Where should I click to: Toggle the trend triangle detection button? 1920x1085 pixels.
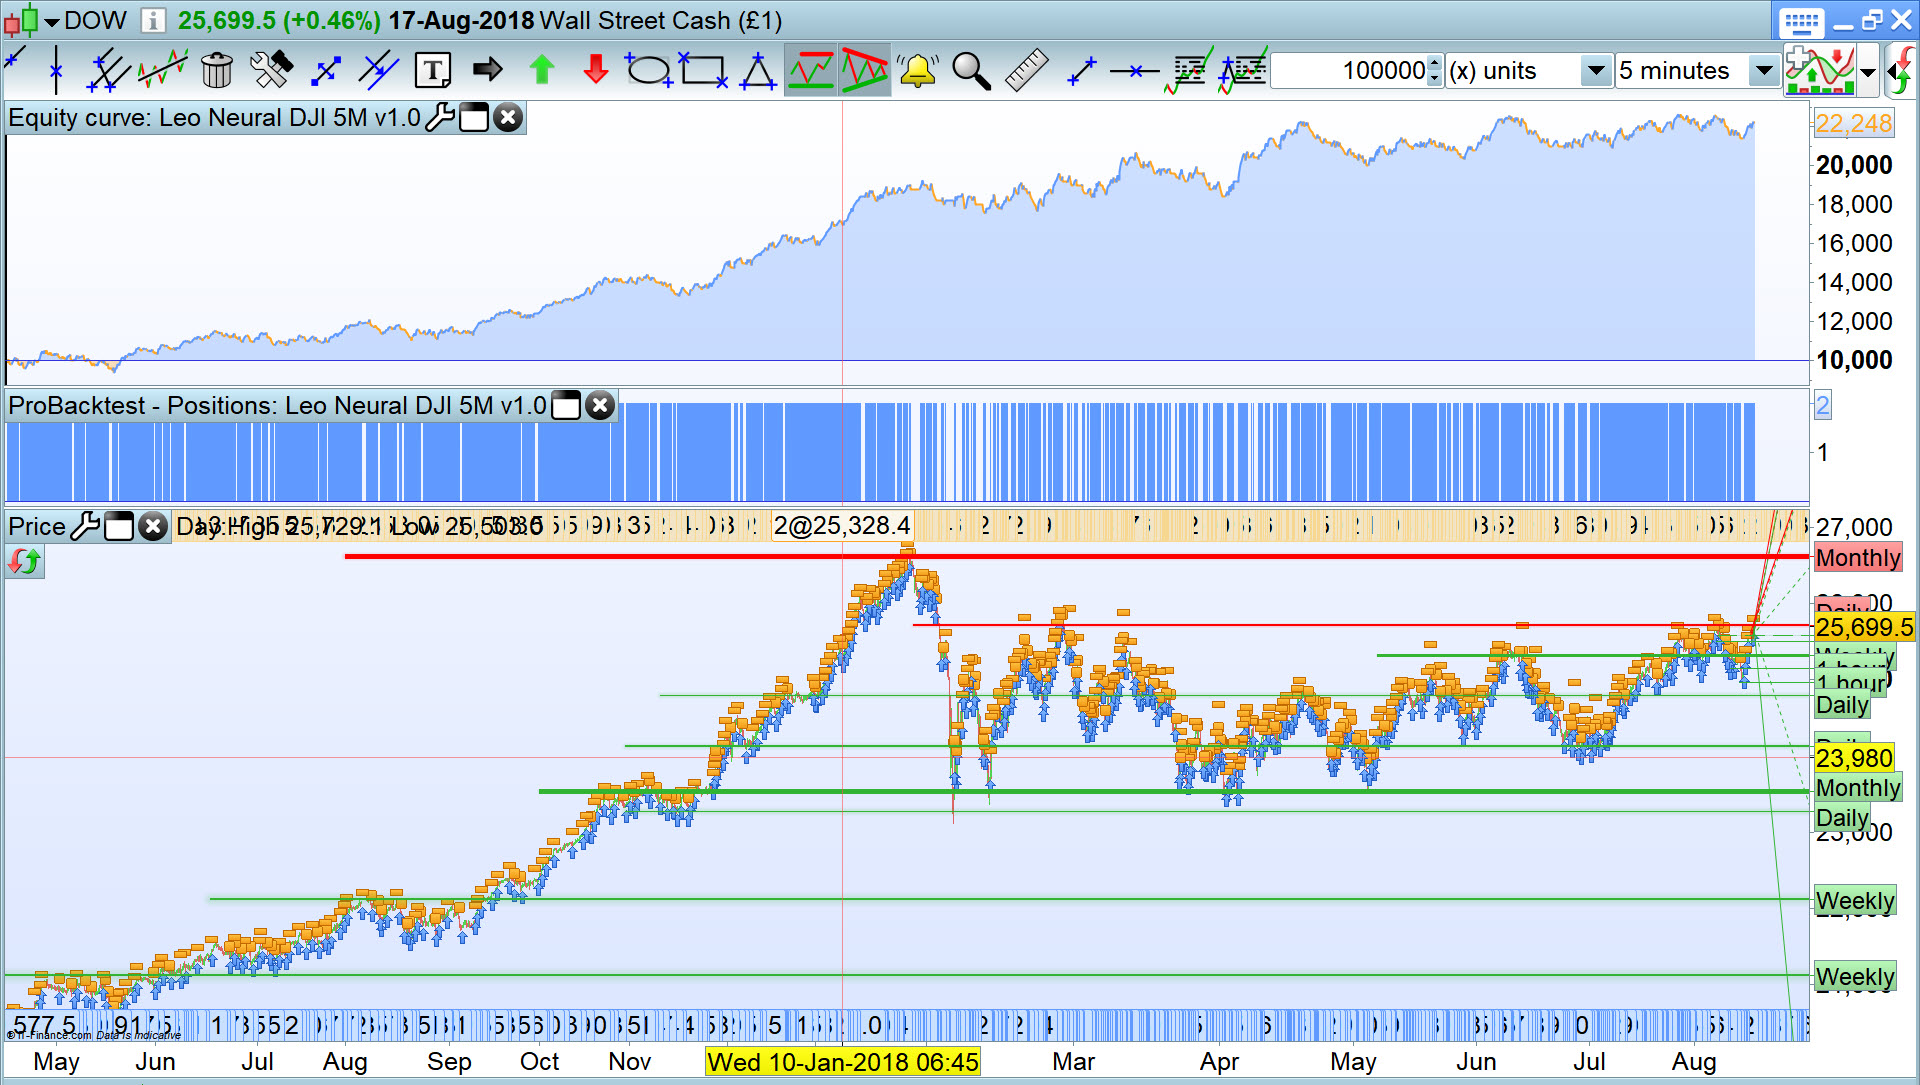click(864, 71)
